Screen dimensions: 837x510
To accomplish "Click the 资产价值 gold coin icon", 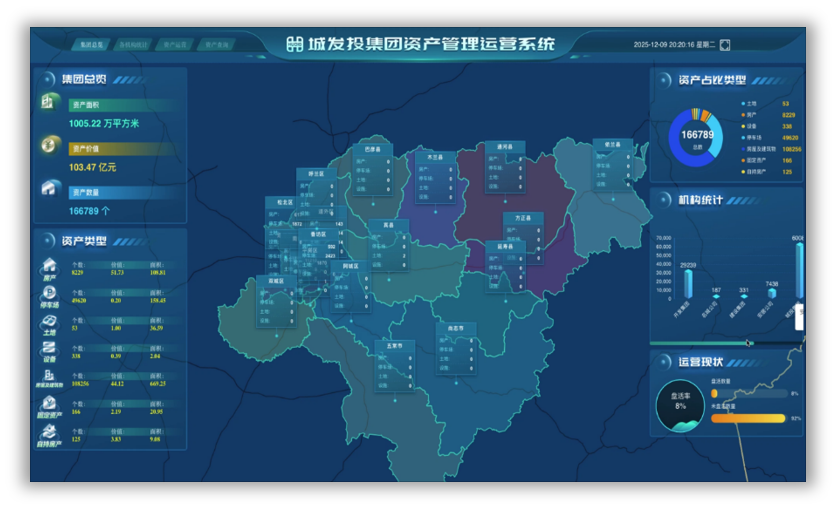I will 49,145.
